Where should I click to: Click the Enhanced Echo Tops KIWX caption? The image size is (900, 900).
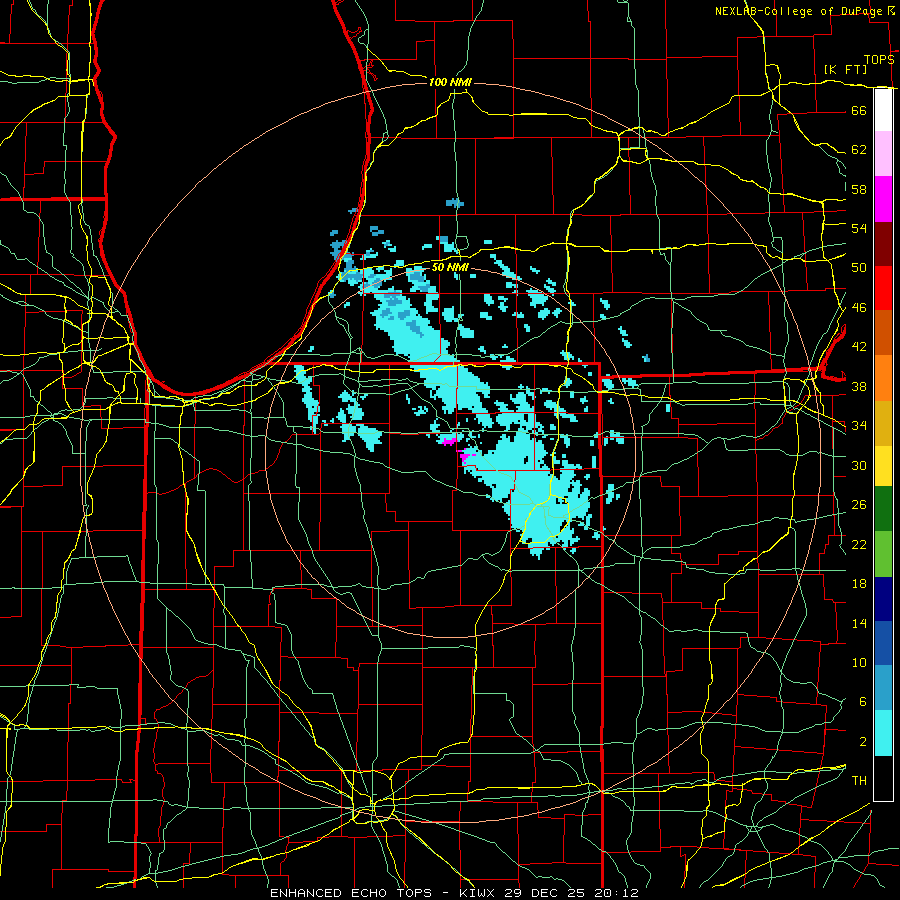pyautogui.click(x=453, y=893)
